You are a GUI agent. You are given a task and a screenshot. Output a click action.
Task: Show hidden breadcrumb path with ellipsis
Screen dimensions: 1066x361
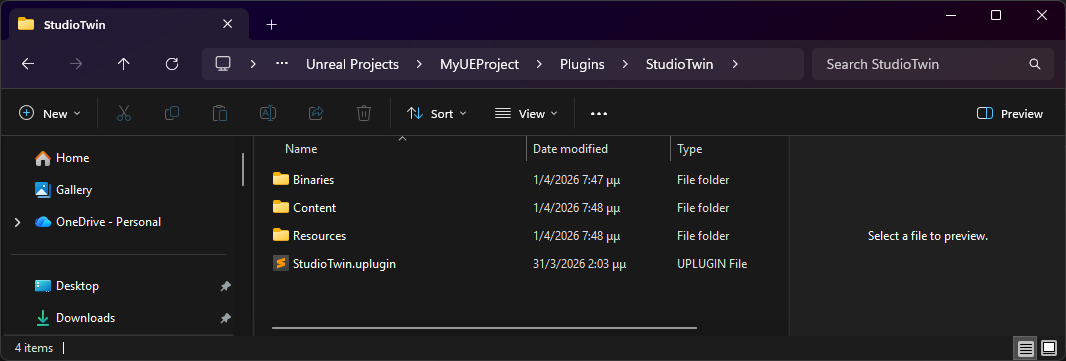point(281,64)
